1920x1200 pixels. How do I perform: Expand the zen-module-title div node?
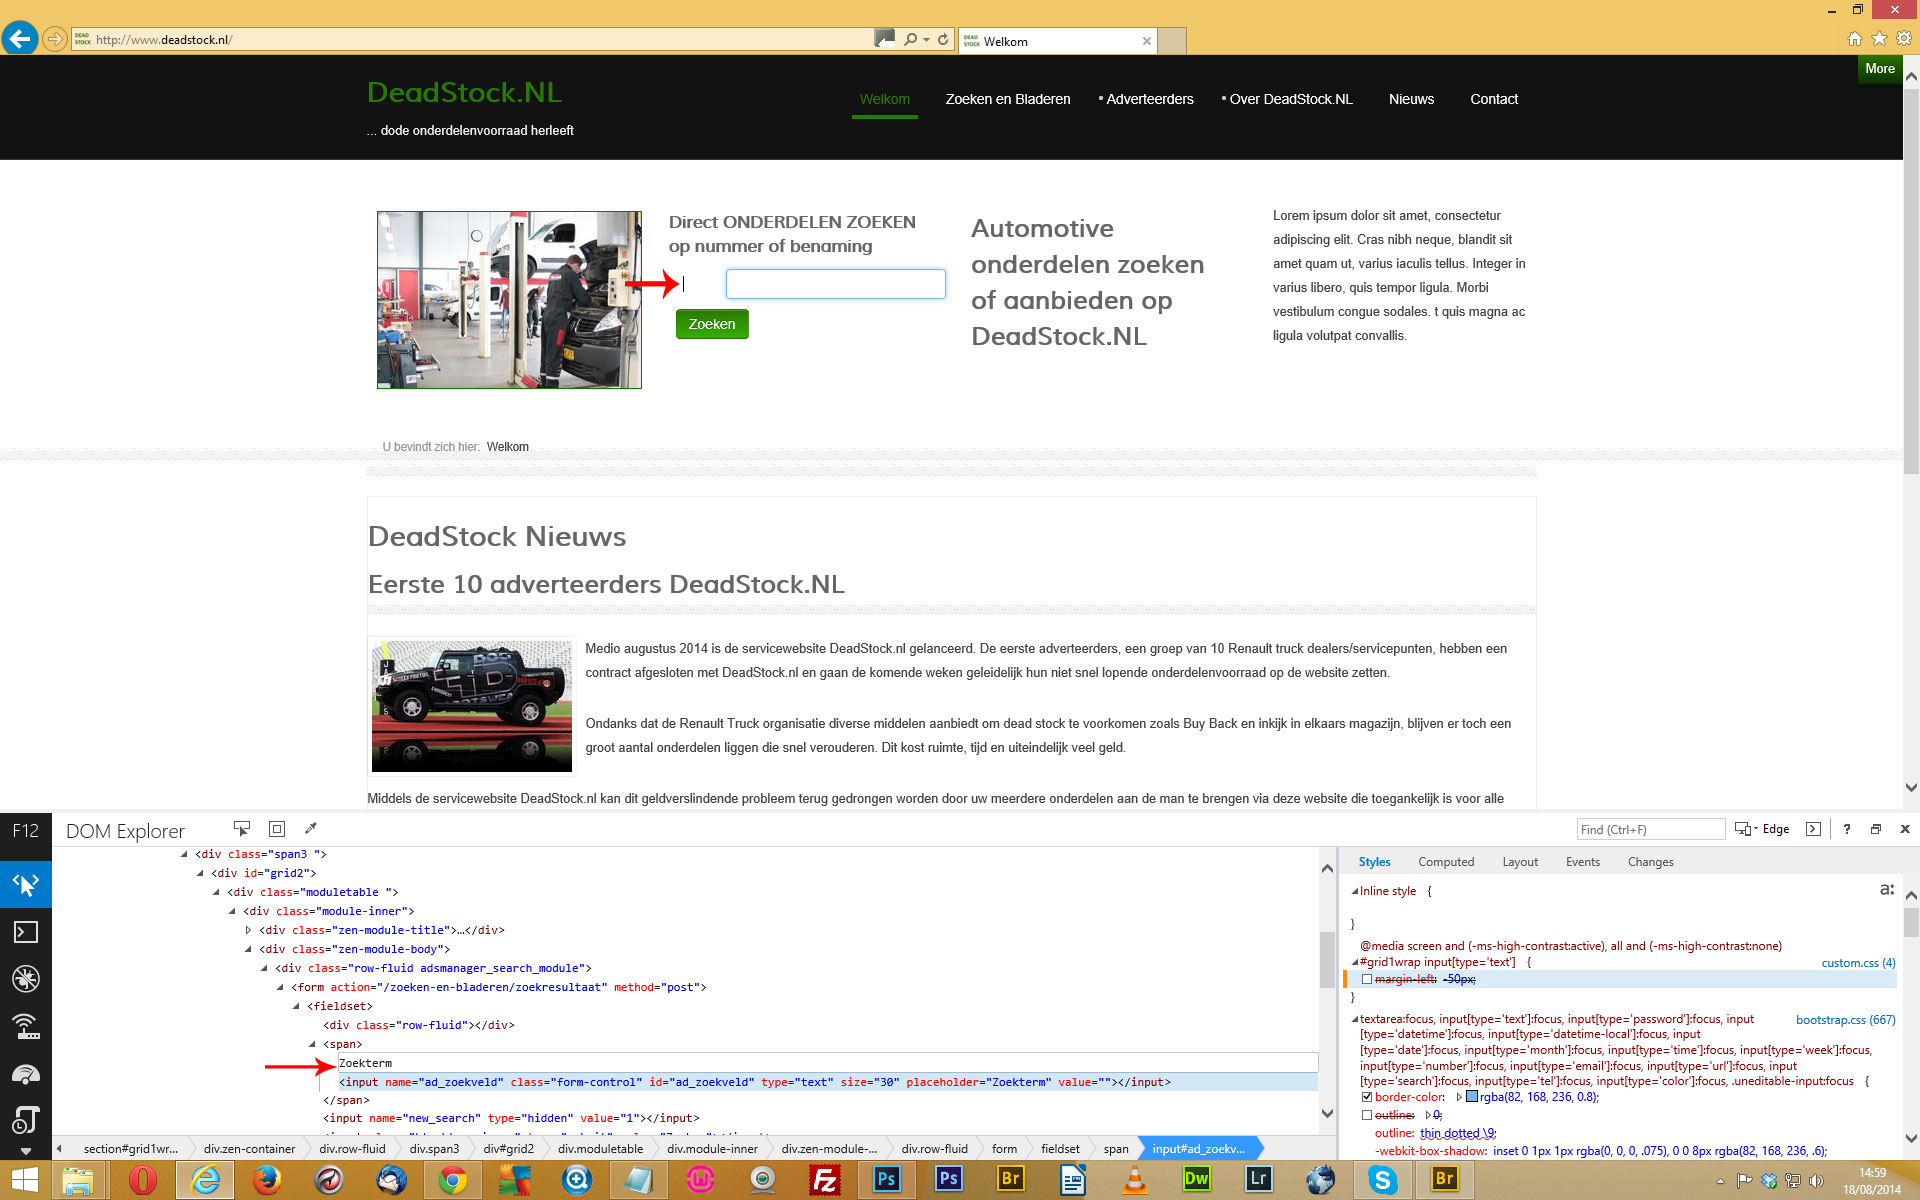248,931
